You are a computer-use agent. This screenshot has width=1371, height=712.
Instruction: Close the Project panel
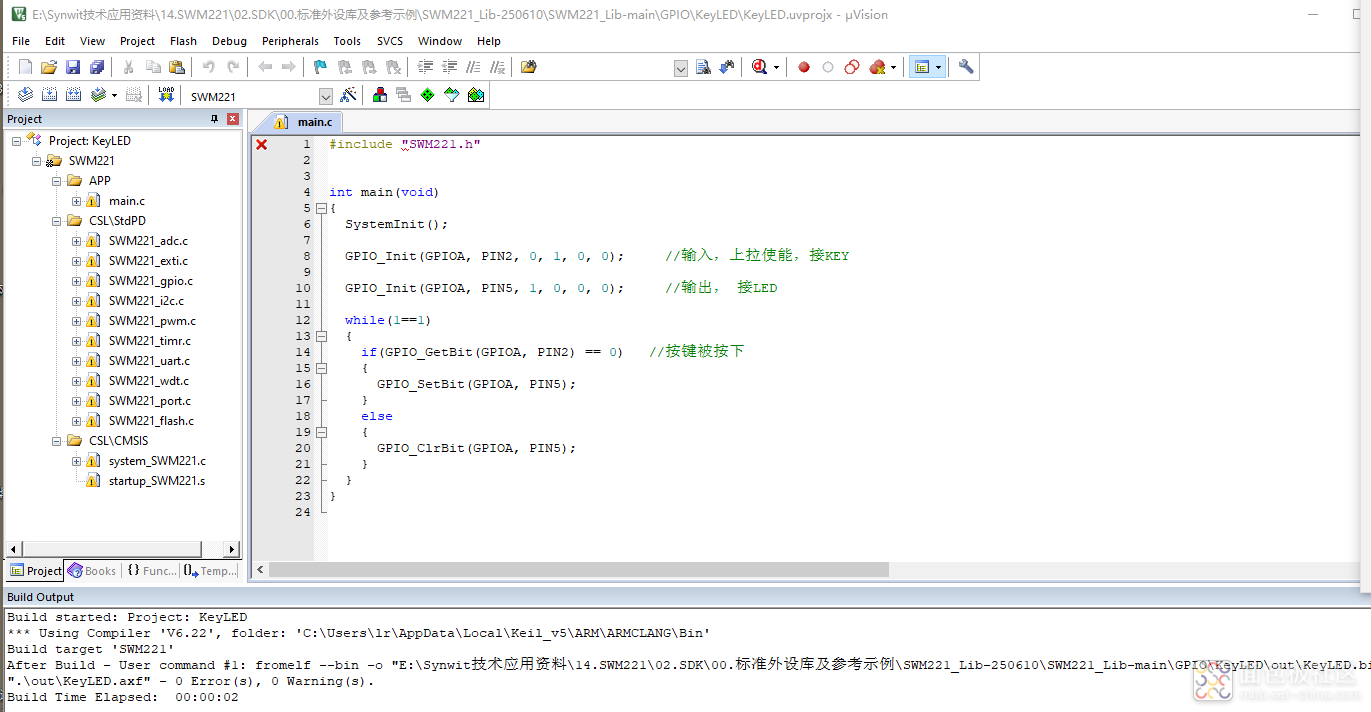click(232, 119)
